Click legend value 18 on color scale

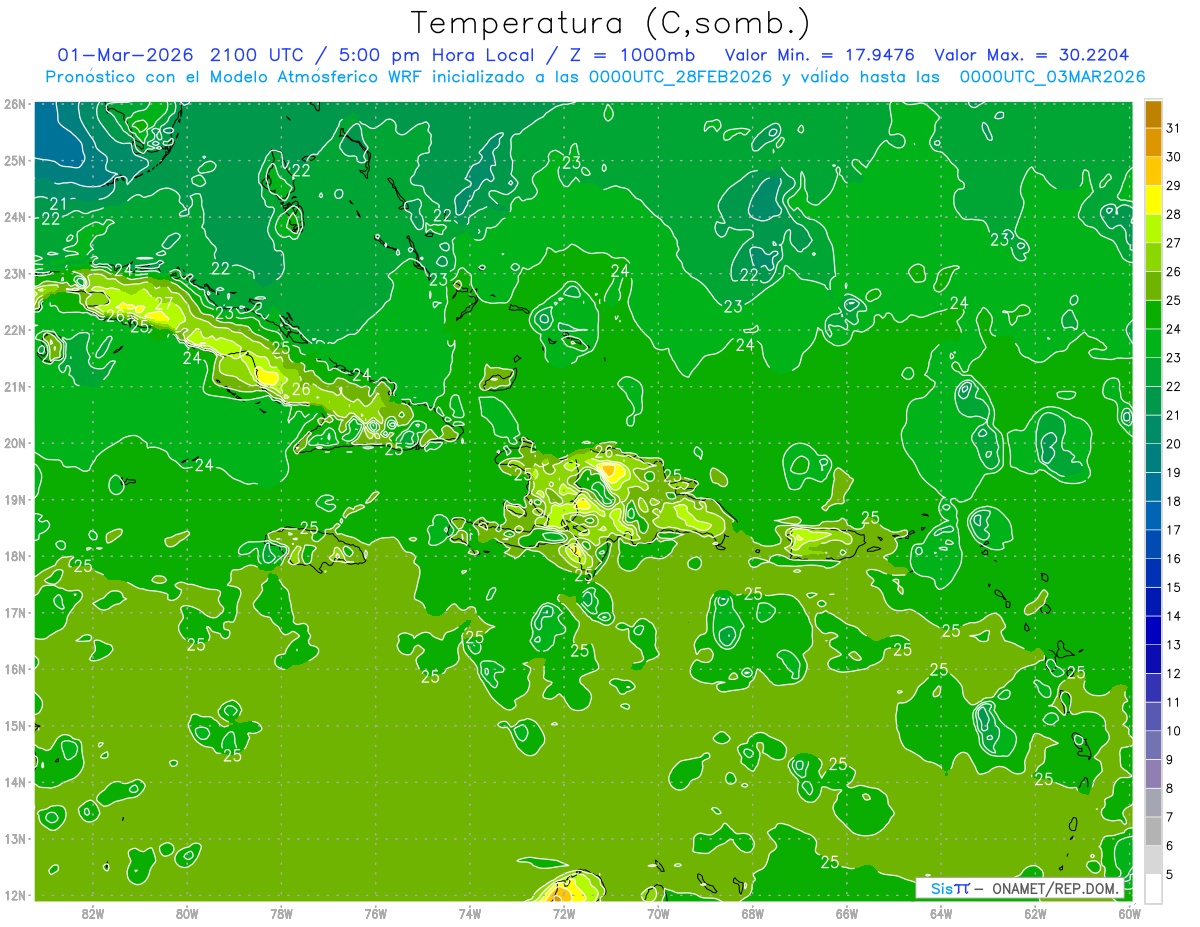(1173, 501)
